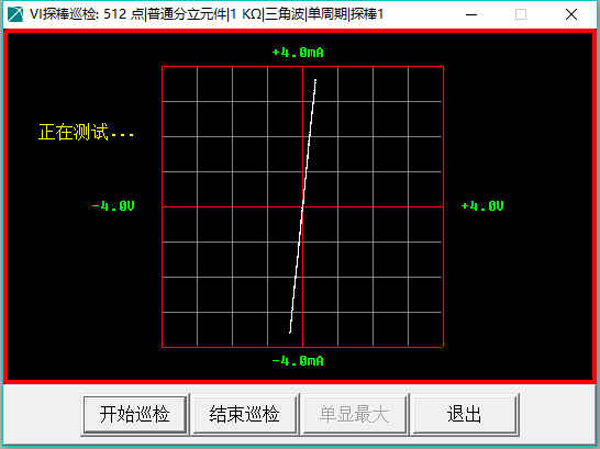
Task: Click the white VI curve trace
Action: click(x=303, y=206)
